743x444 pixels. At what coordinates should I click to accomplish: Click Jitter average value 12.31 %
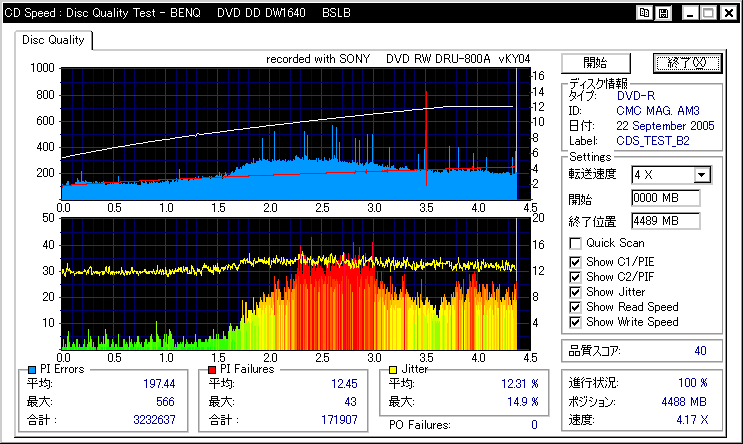point(520,384)
